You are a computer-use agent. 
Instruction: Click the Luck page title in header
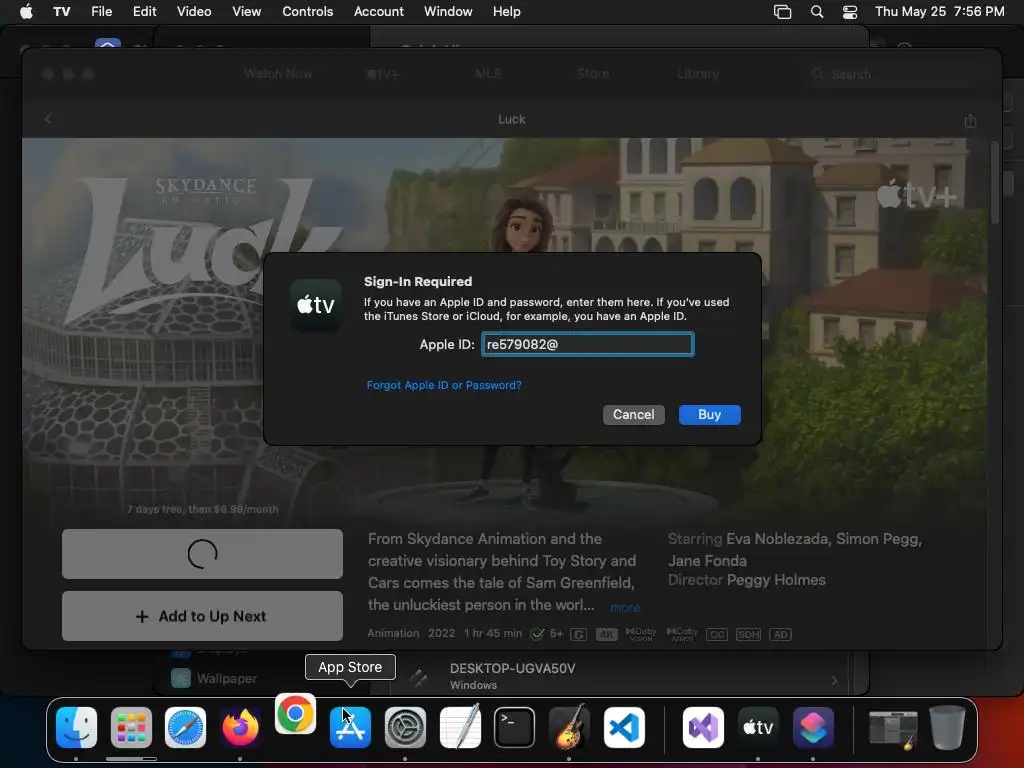click(x=511, y=119)
